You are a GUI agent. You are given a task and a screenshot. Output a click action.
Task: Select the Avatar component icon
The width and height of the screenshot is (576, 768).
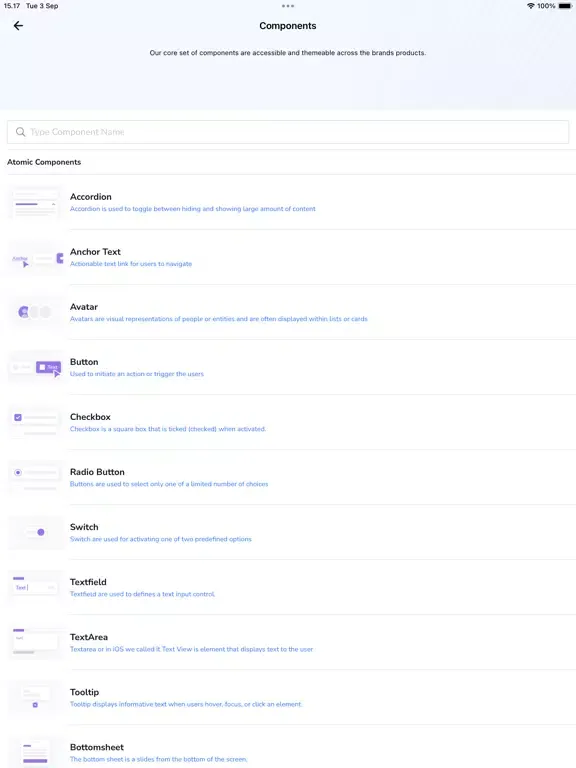click(35, 312)
